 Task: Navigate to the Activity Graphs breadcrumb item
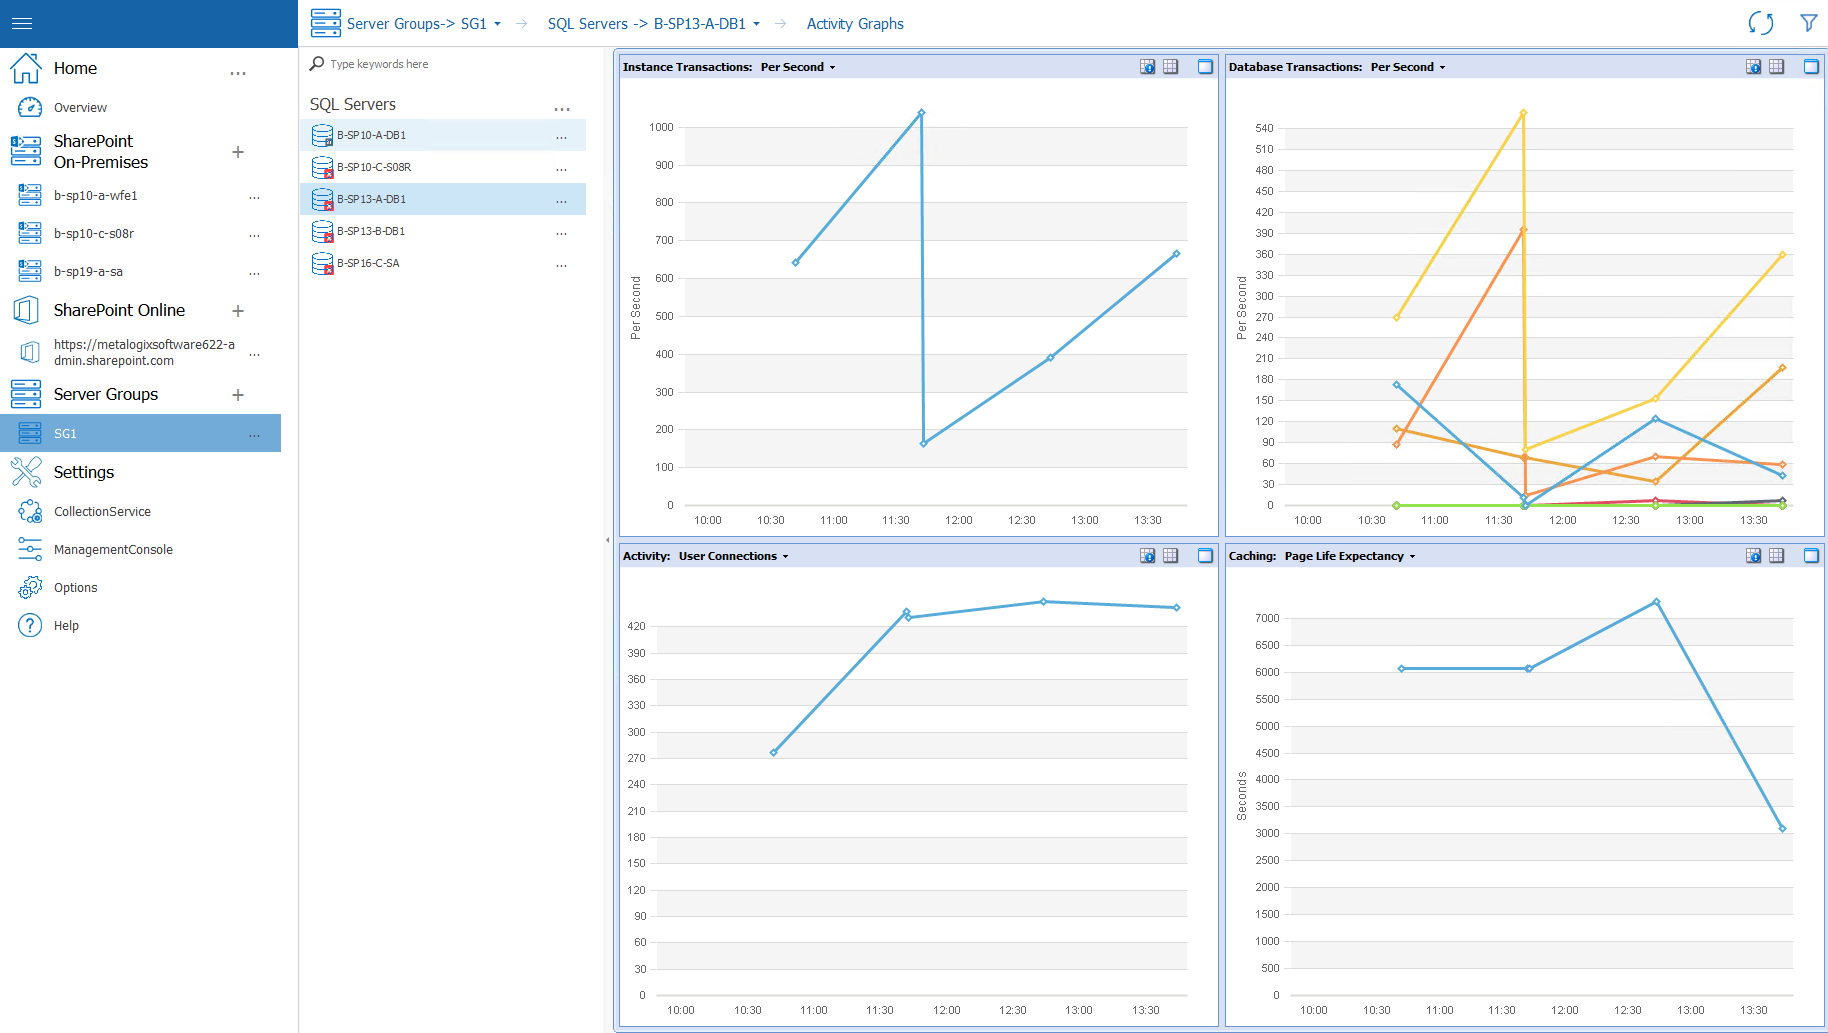click(855, 23)
